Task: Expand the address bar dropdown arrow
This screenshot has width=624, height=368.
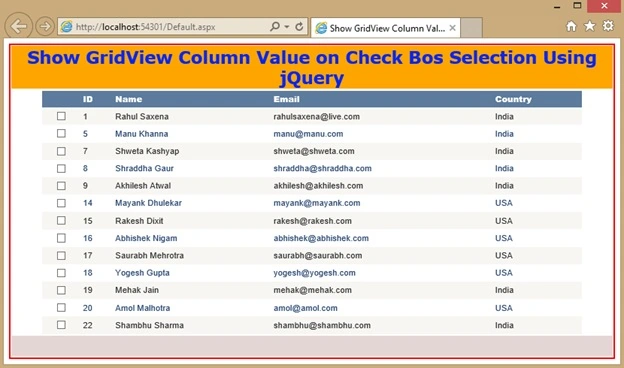Action: (287, 27)
